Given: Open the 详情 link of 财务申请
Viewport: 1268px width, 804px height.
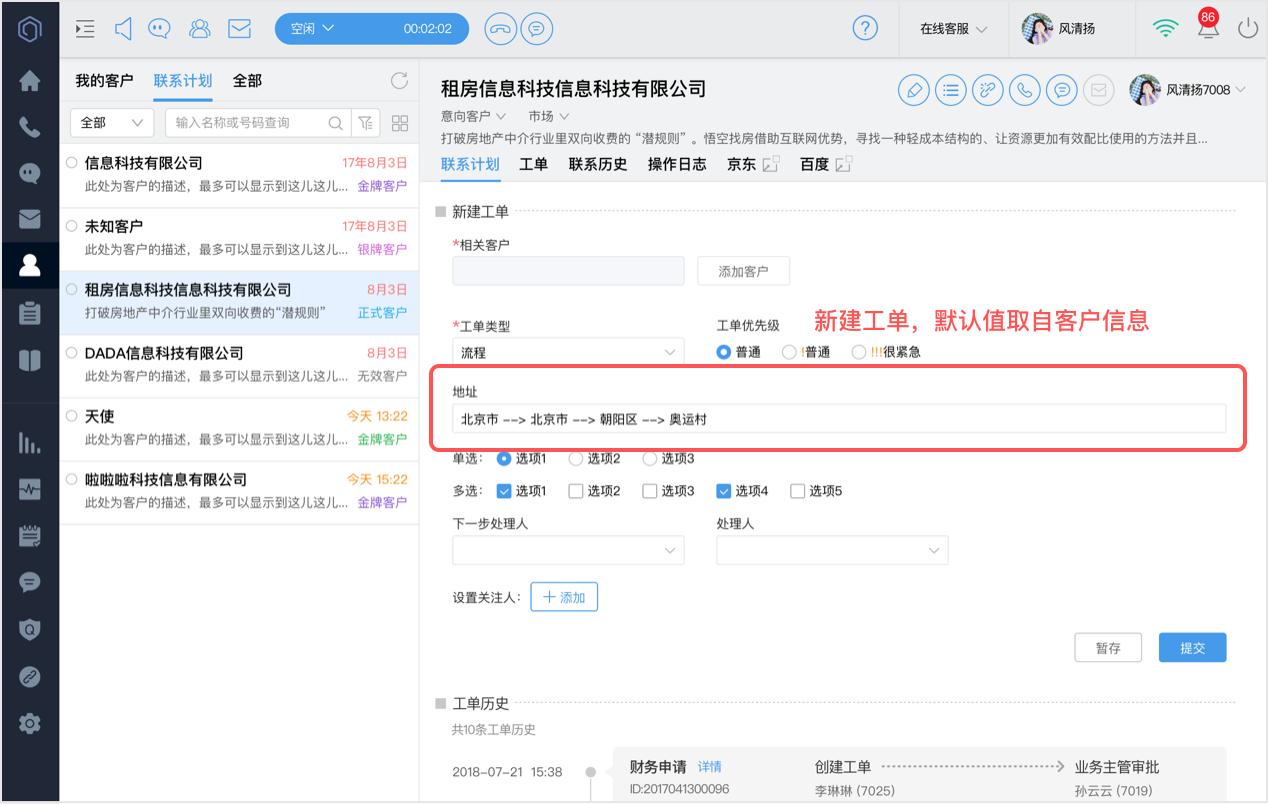Looking at the screenshot, I should [x=710, y=767].
